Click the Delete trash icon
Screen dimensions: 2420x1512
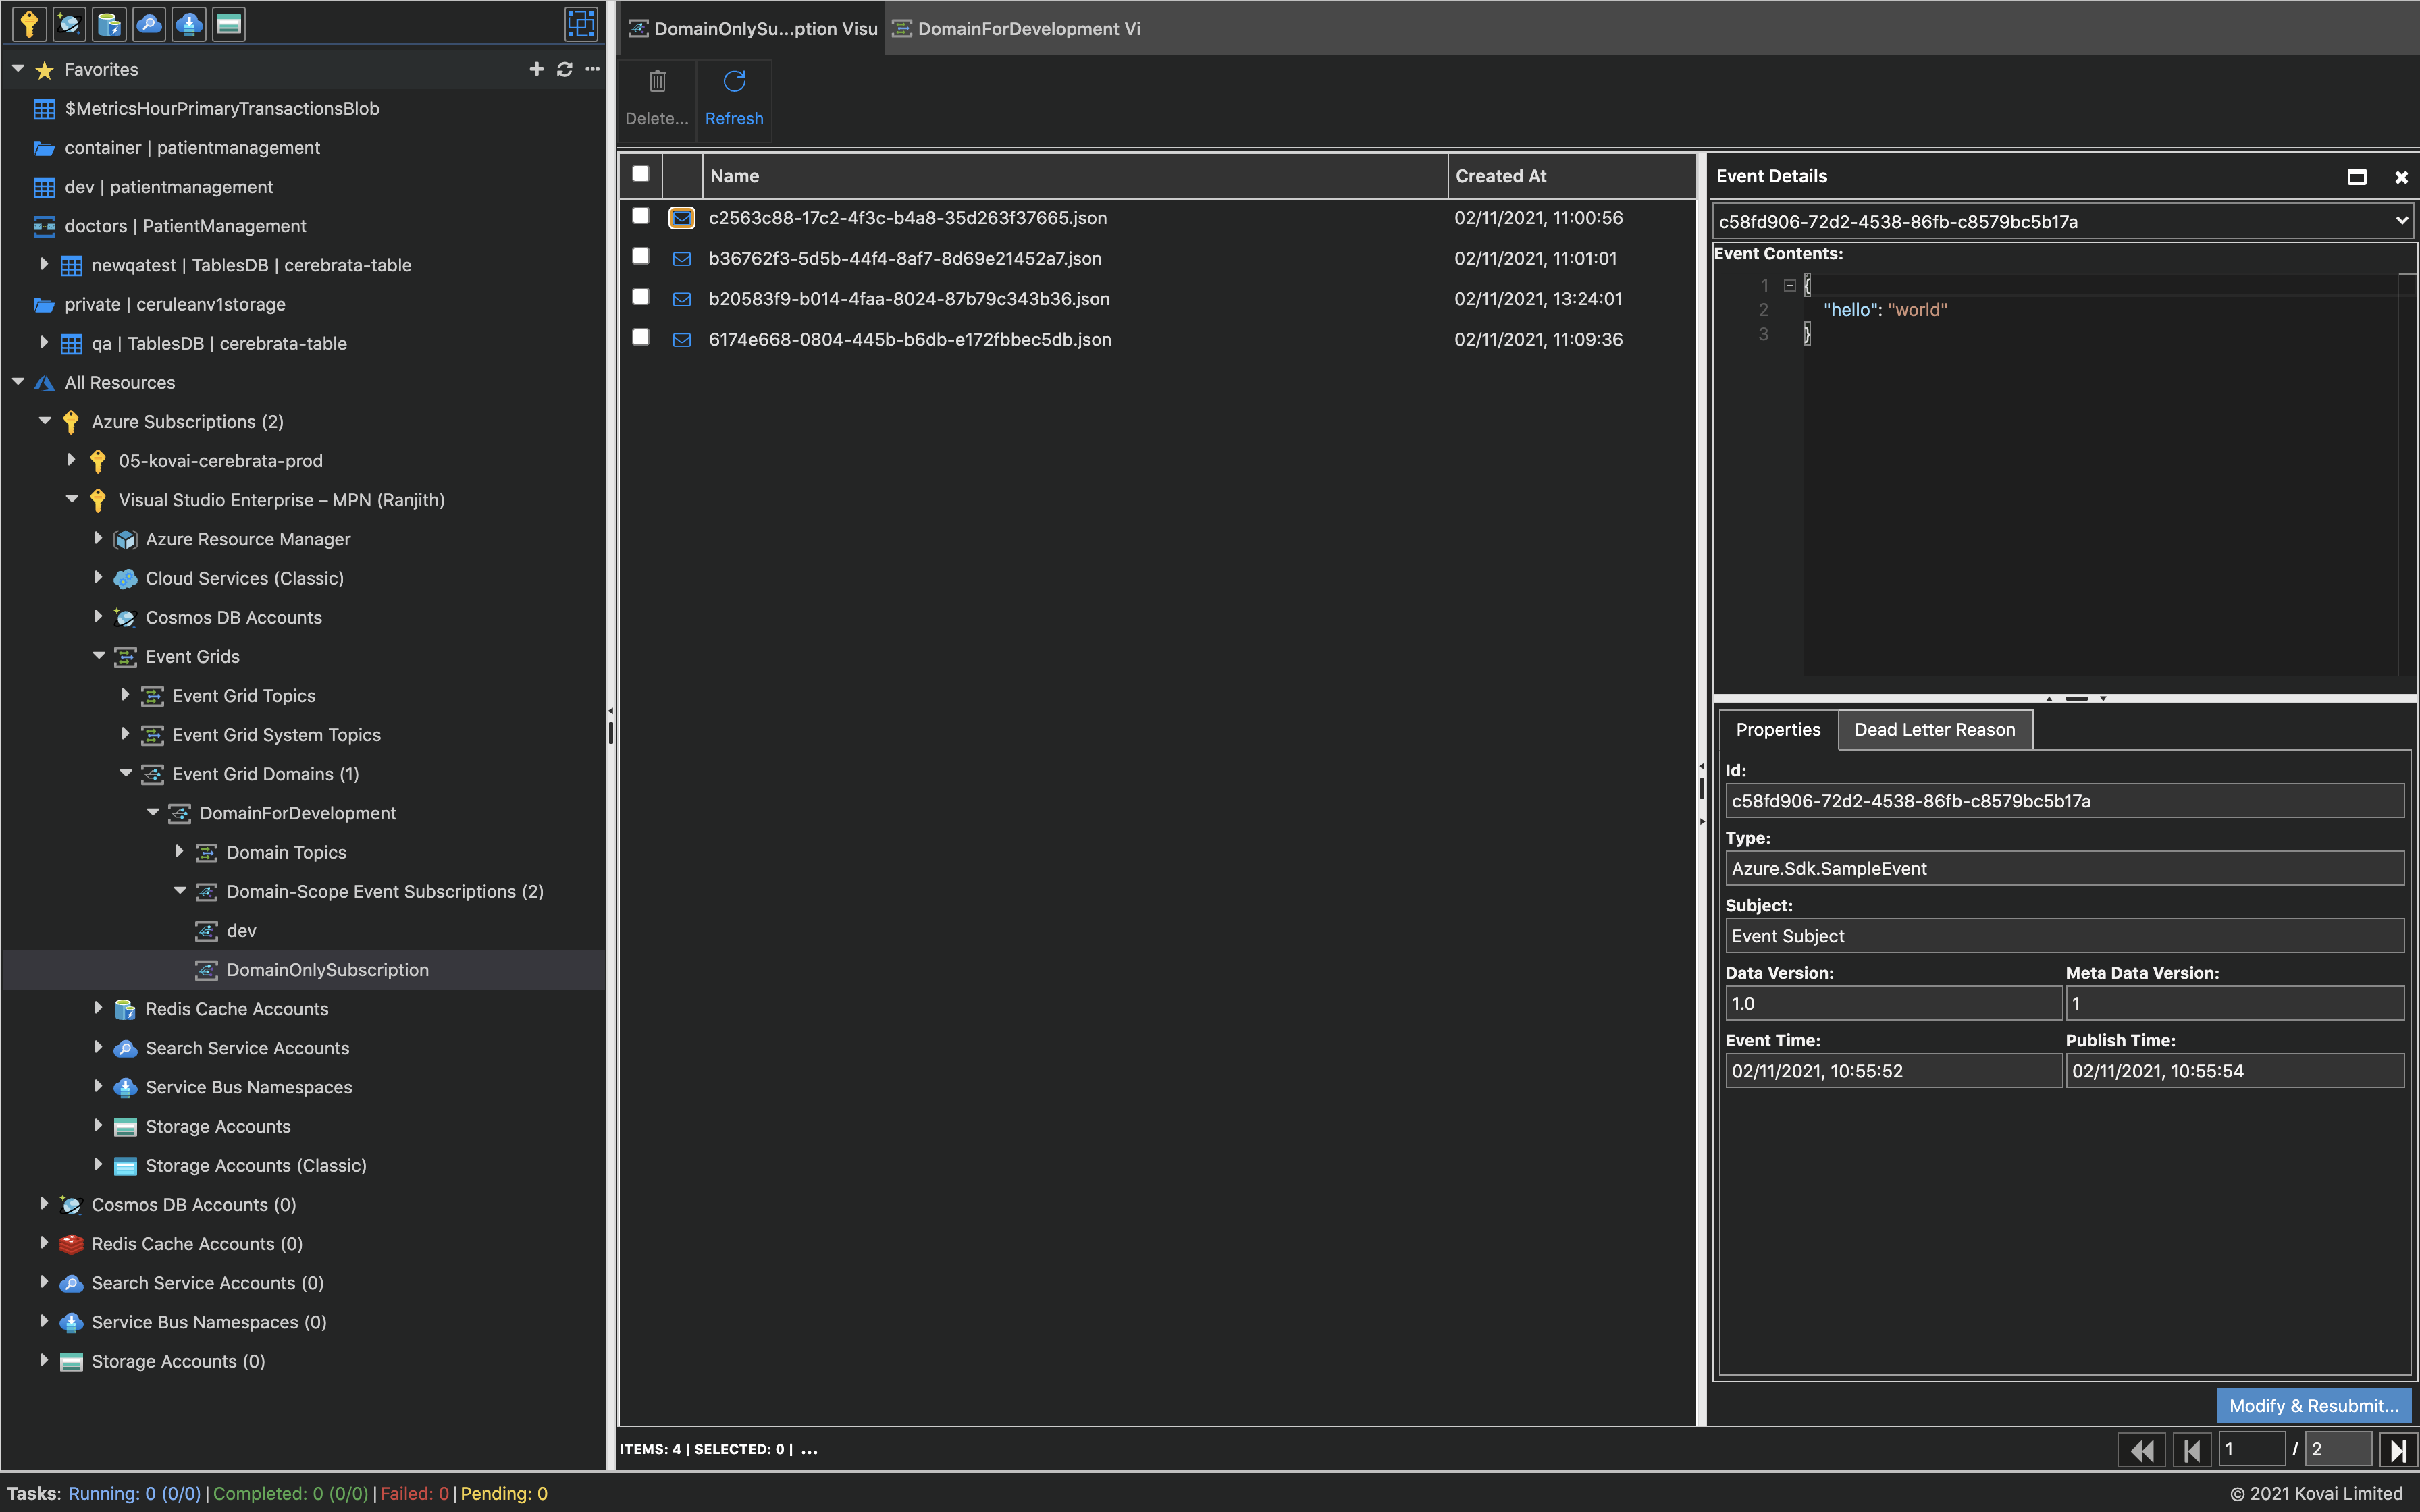pos(657,81)
